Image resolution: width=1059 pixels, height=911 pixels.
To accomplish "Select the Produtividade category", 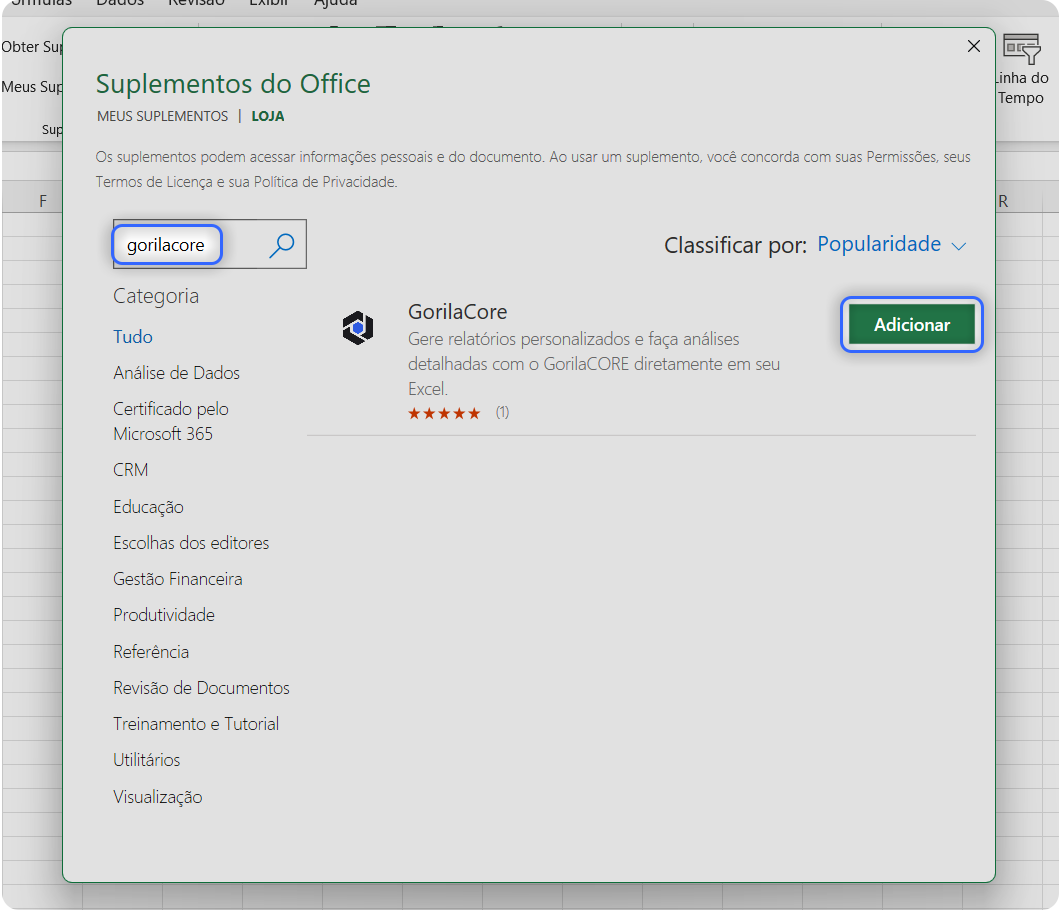I will coord(164,615).
